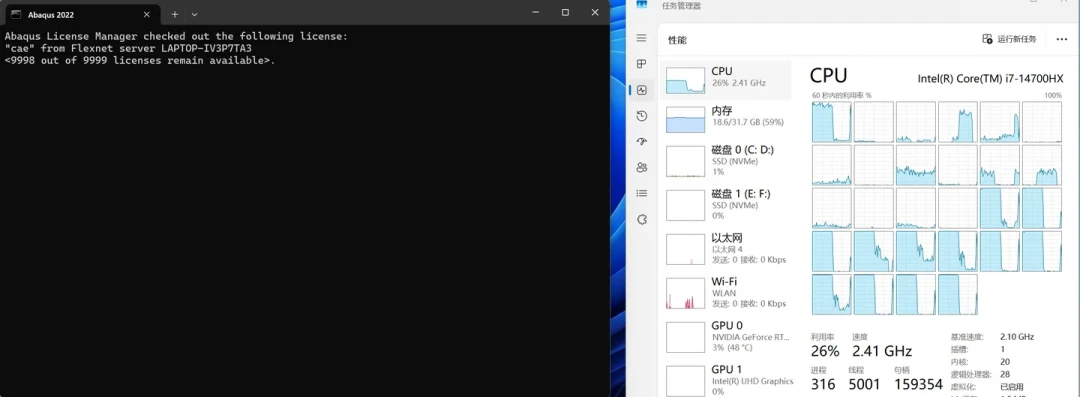Add a new tab in the terminal

(x=175, y=14)
